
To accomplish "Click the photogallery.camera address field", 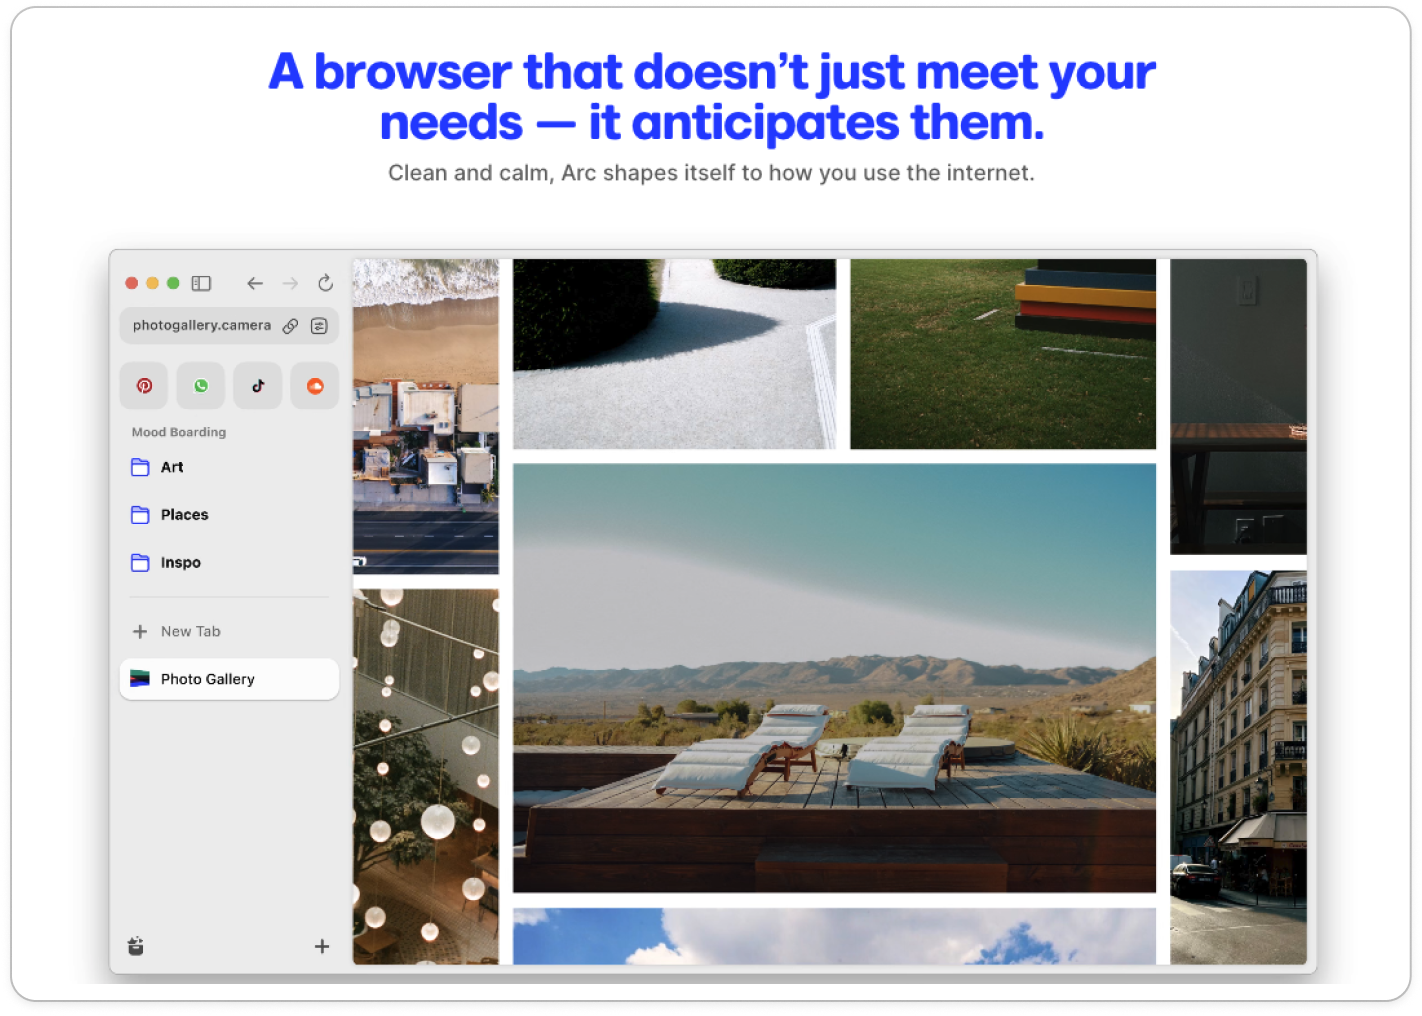I will click(202, 326).
